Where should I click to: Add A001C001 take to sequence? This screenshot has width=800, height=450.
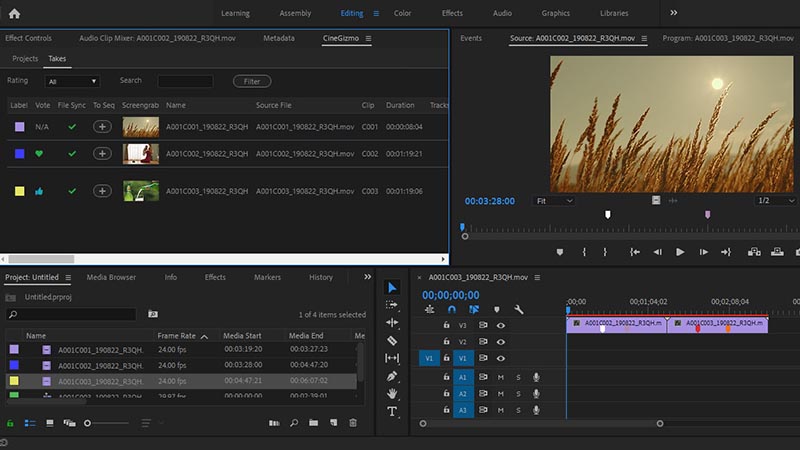[102, 127]
